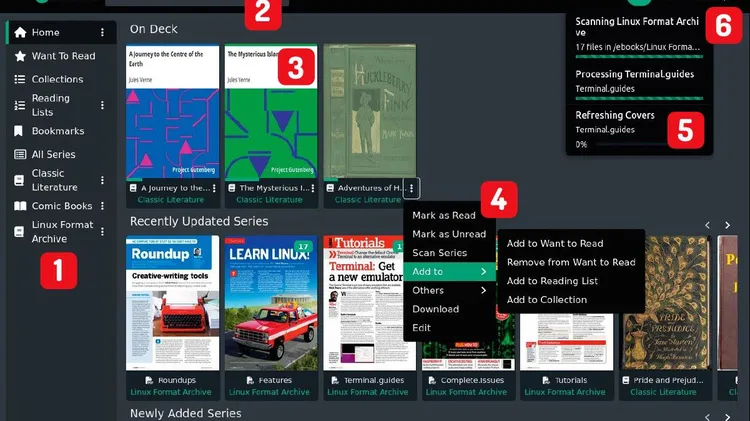
Task: Click the Comic Books open-book icon
Action: point(20,206)
